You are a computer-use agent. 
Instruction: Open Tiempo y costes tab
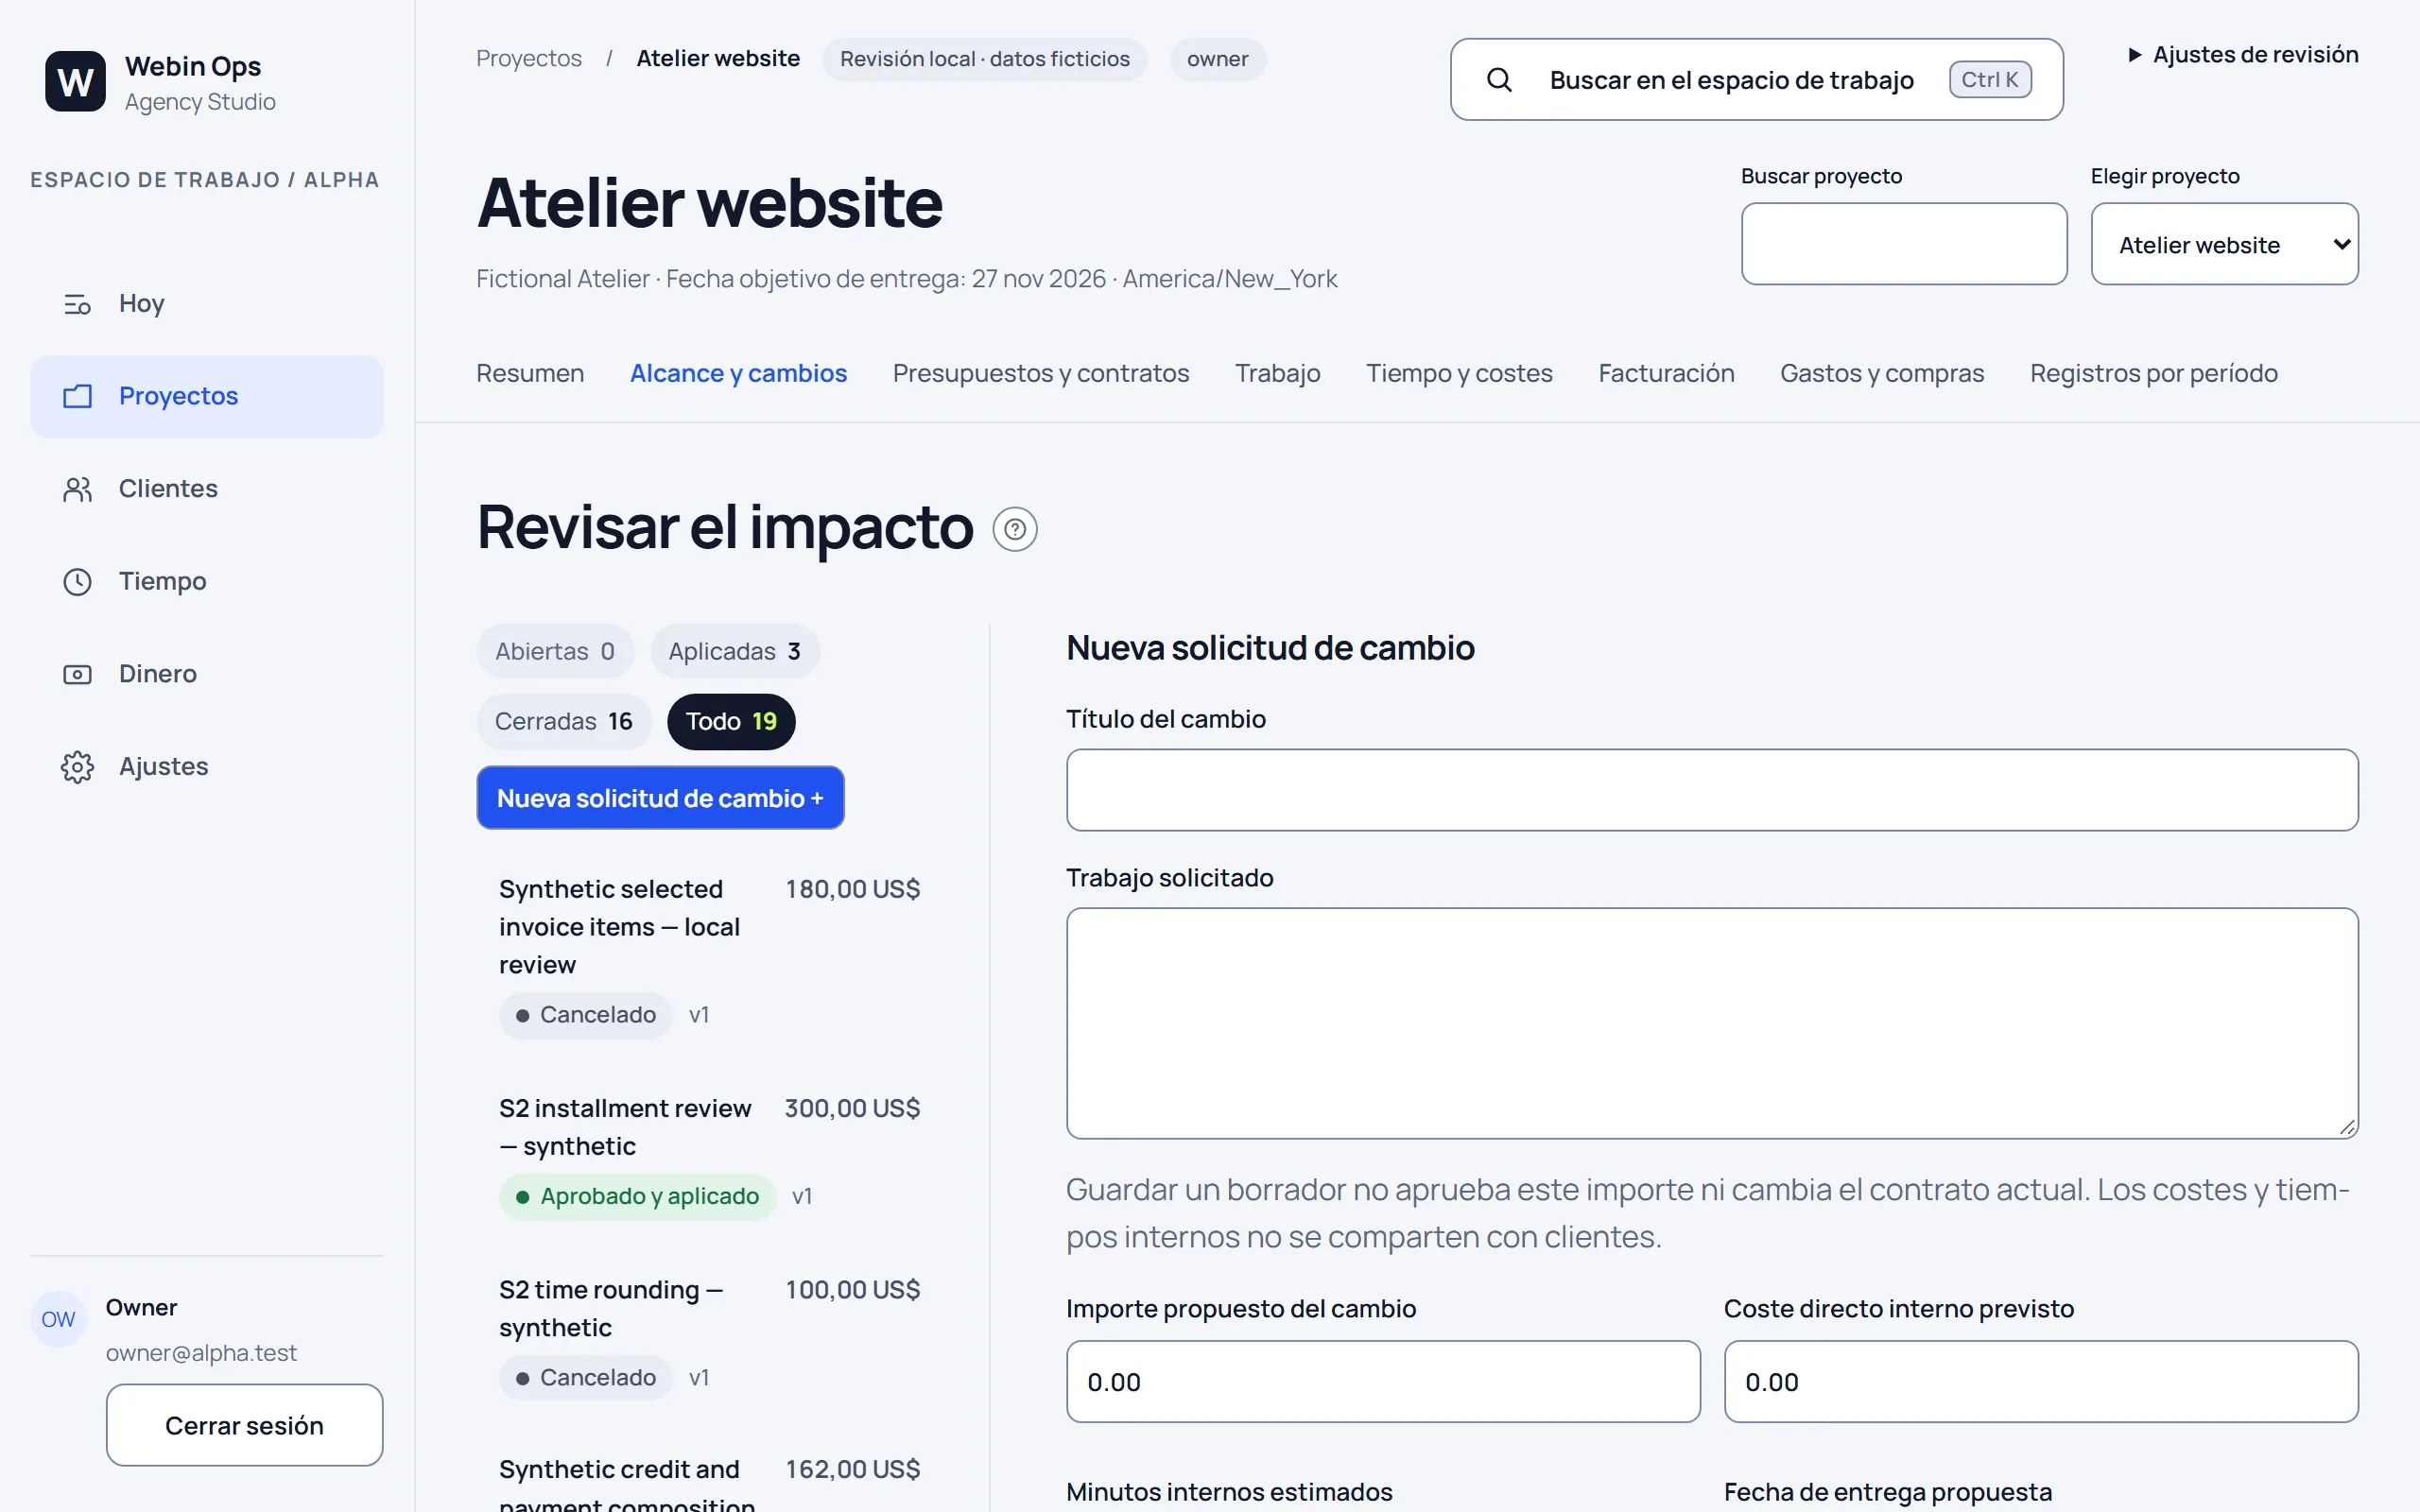(x=1459, y=373)
